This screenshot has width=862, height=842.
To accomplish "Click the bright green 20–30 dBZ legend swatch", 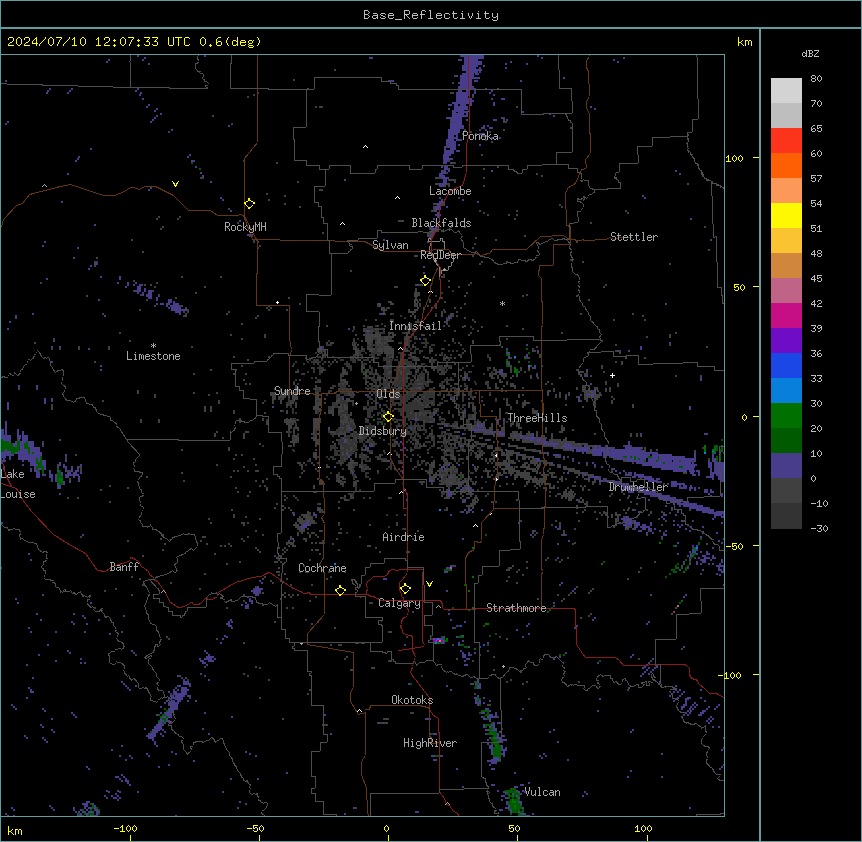I will click(786, 416).
